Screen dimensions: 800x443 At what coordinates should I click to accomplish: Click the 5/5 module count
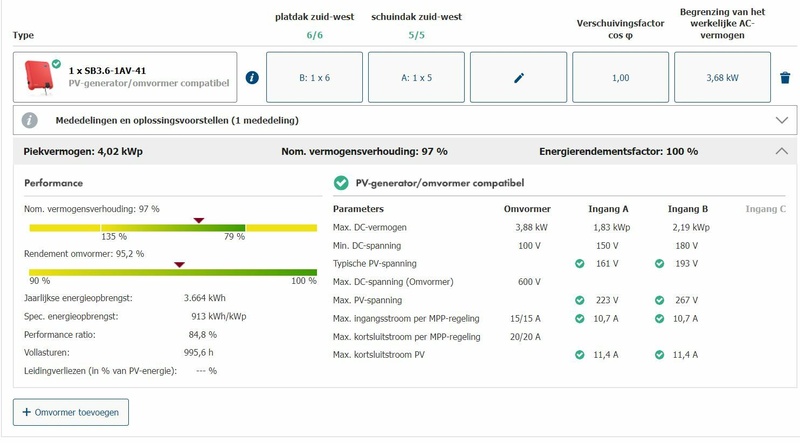pyautogui.click(x=416, y=35)
